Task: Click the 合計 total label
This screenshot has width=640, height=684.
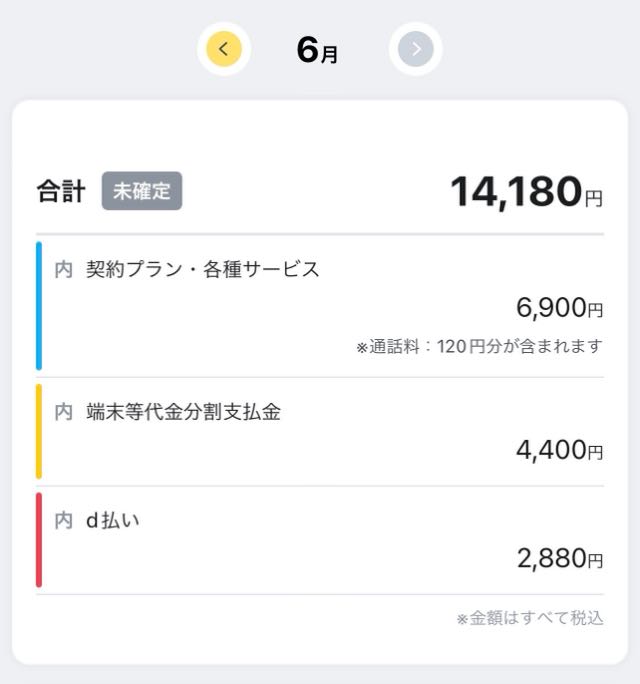Action: tap(61, 191)
